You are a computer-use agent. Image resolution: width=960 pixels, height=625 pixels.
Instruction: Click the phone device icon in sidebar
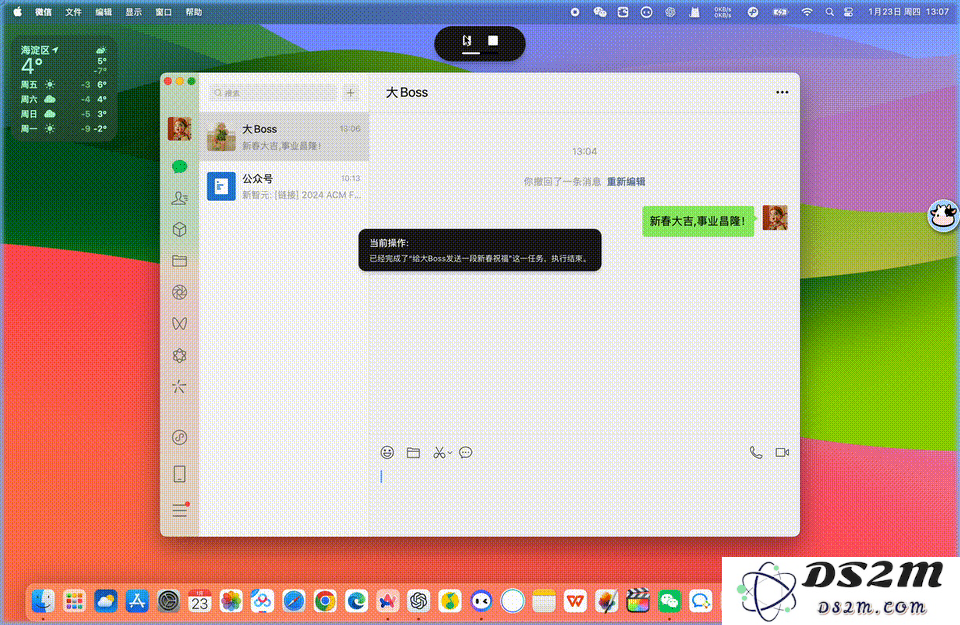pyautogui.click(x=179, y=474)
